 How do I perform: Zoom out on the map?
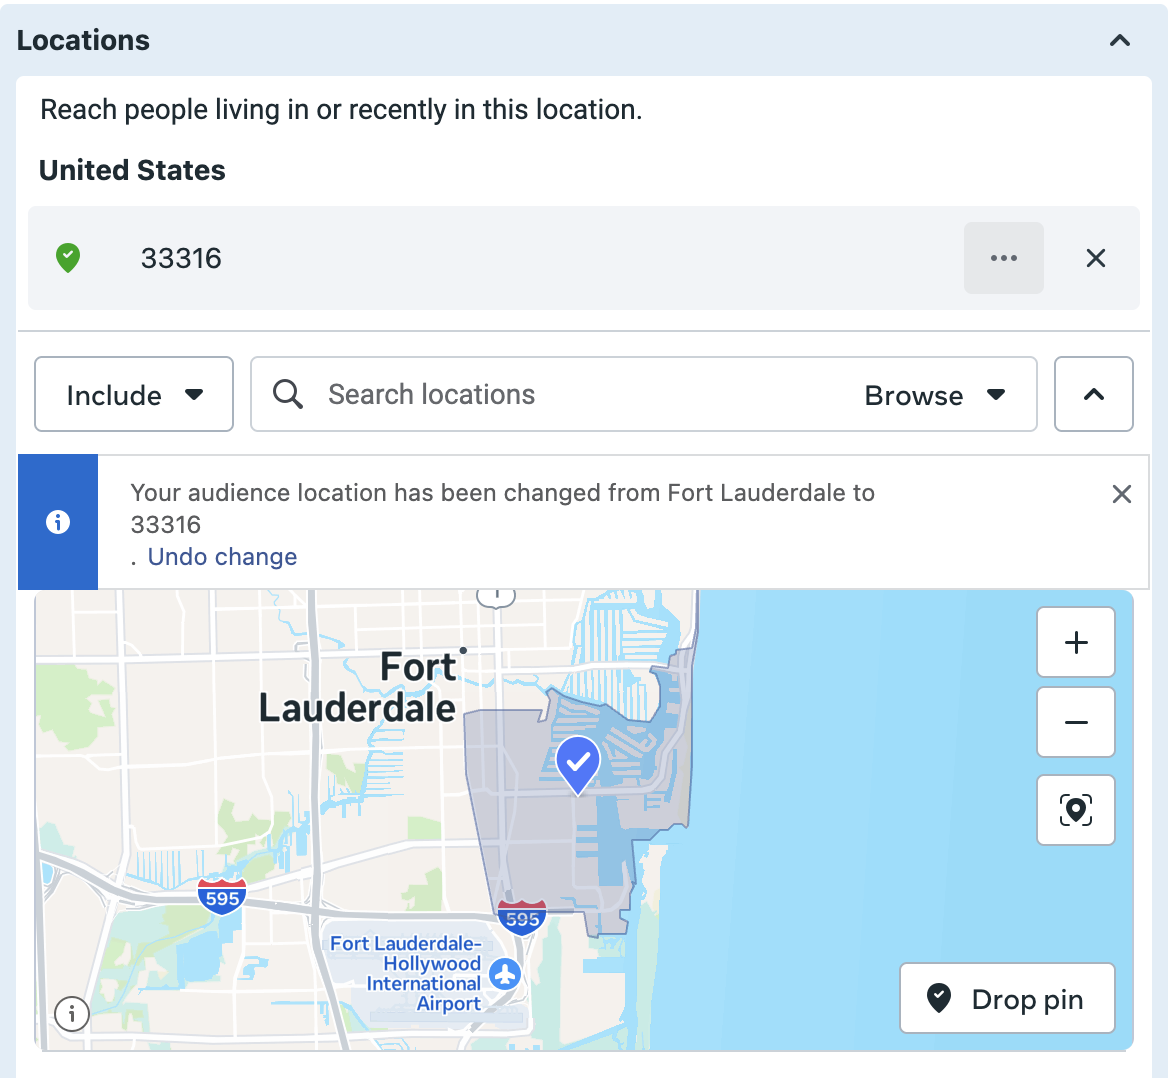[1075, 722]
